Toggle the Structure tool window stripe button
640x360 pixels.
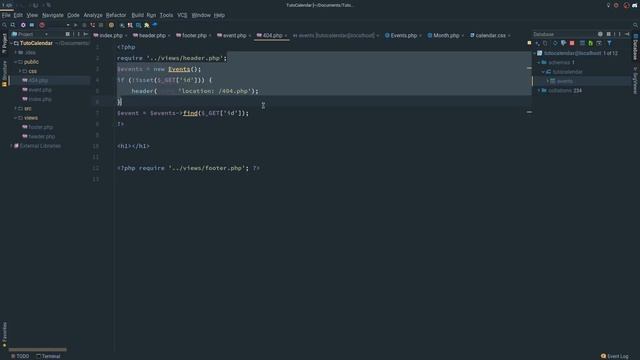(4, 74)
